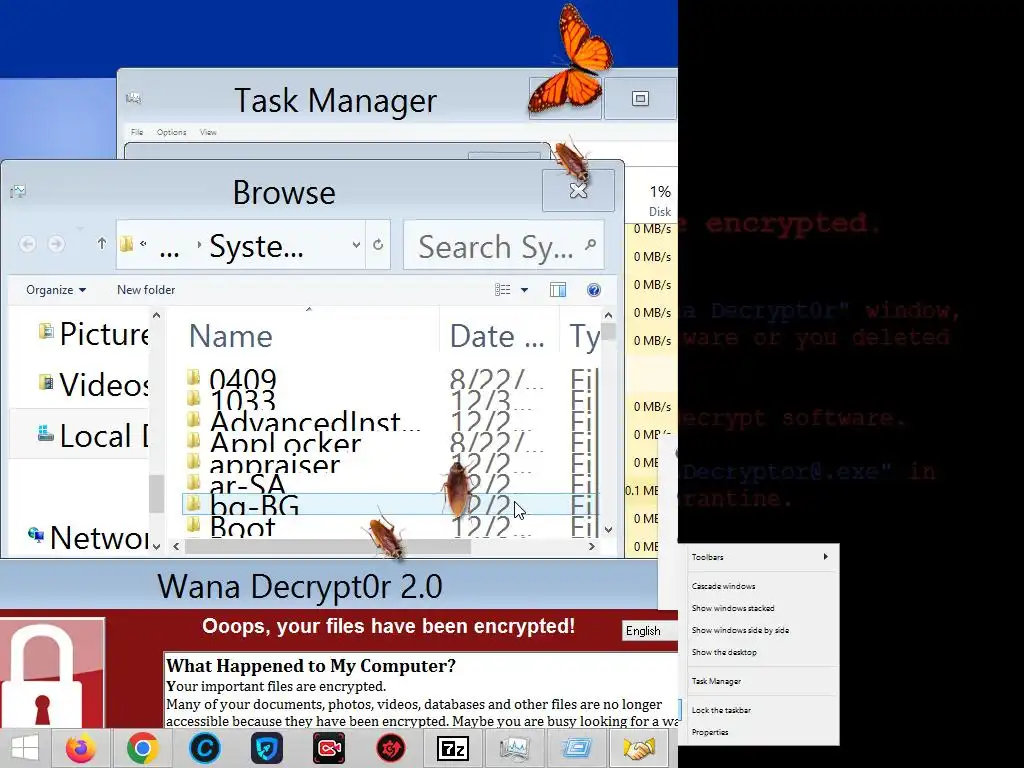1024x768 pixels.
Task: Open View menu in Task Manager
Action: [x=208, y=132]
